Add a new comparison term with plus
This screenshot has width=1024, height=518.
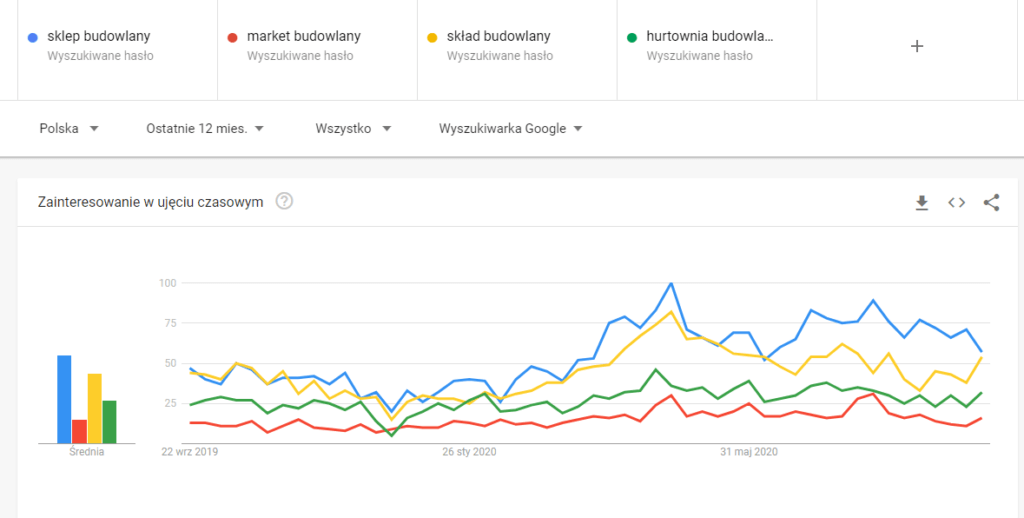[917, 46]
